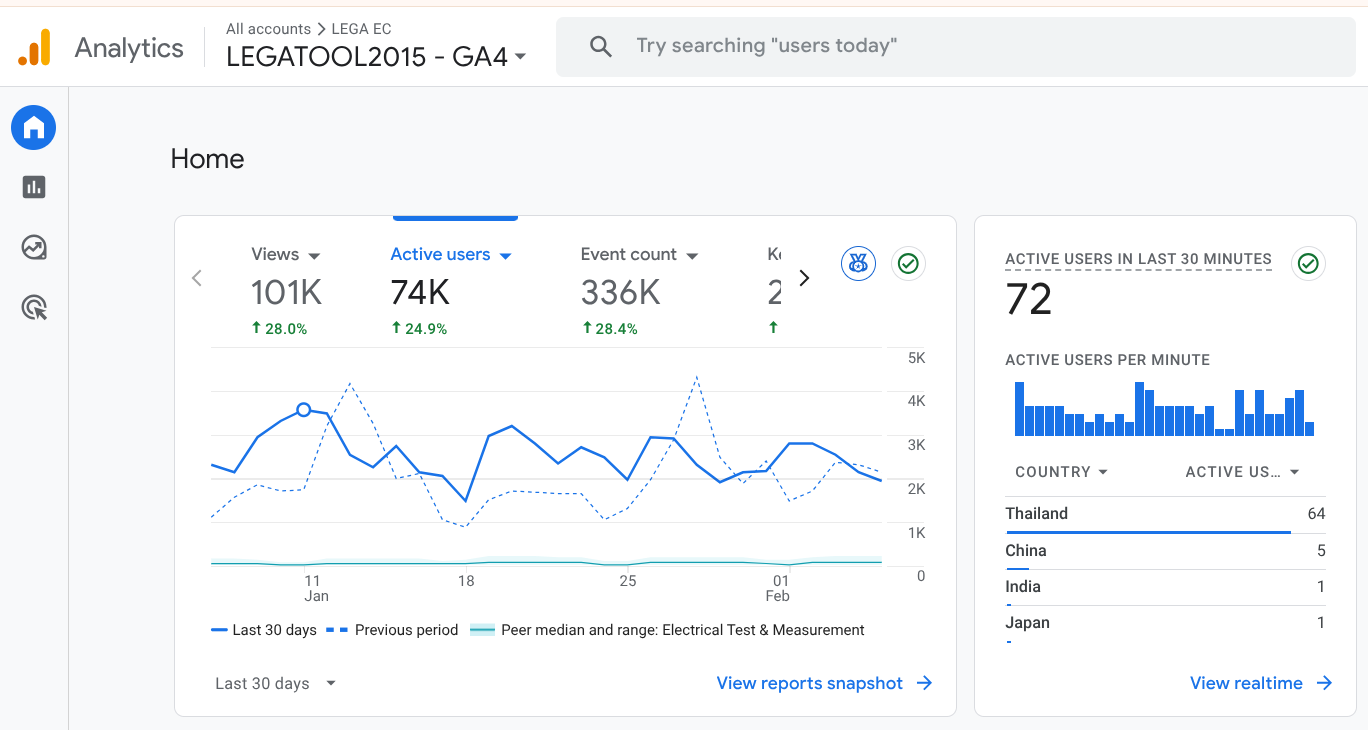Open the Last 30 days date dropdown

point(276,684)
